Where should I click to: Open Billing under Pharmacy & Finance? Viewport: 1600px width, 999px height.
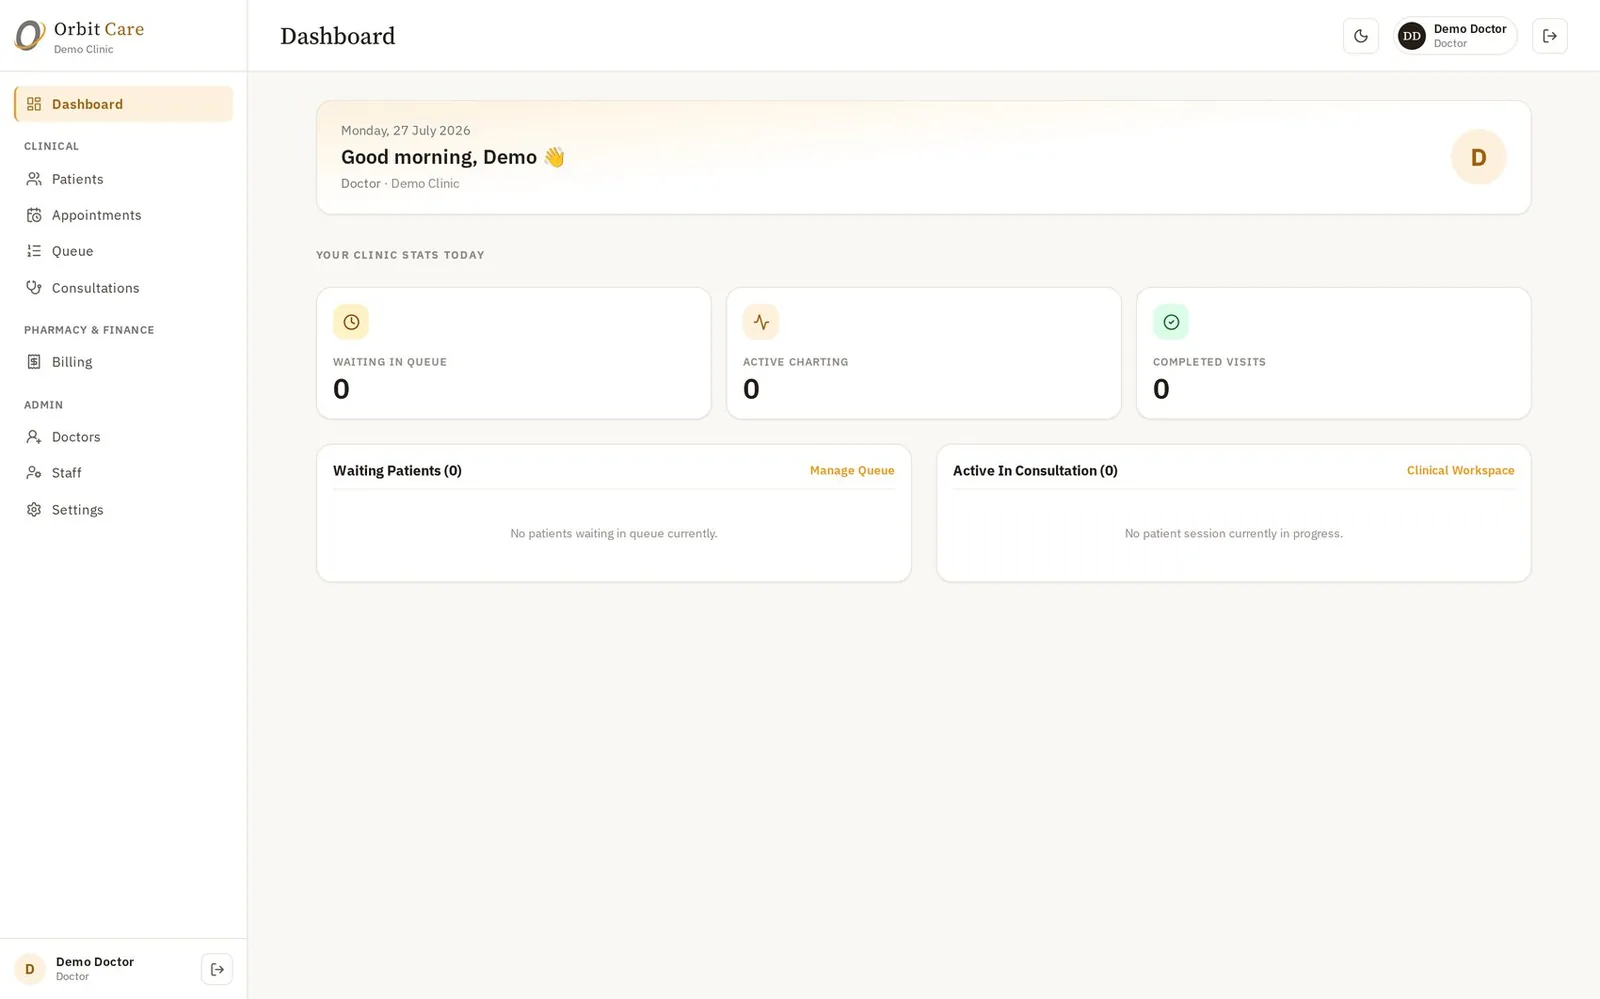124,362
